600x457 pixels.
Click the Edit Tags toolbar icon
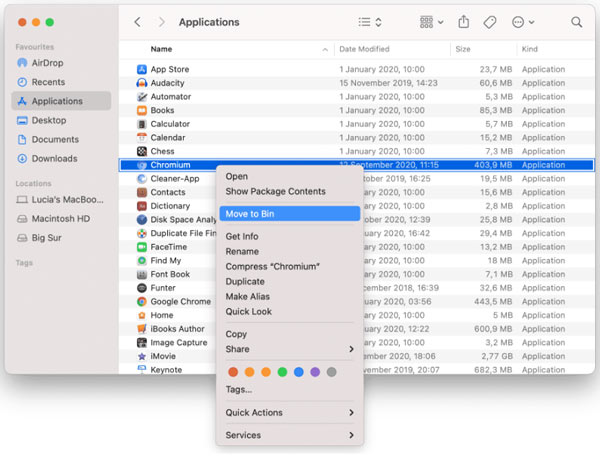(x=490, y=22)
